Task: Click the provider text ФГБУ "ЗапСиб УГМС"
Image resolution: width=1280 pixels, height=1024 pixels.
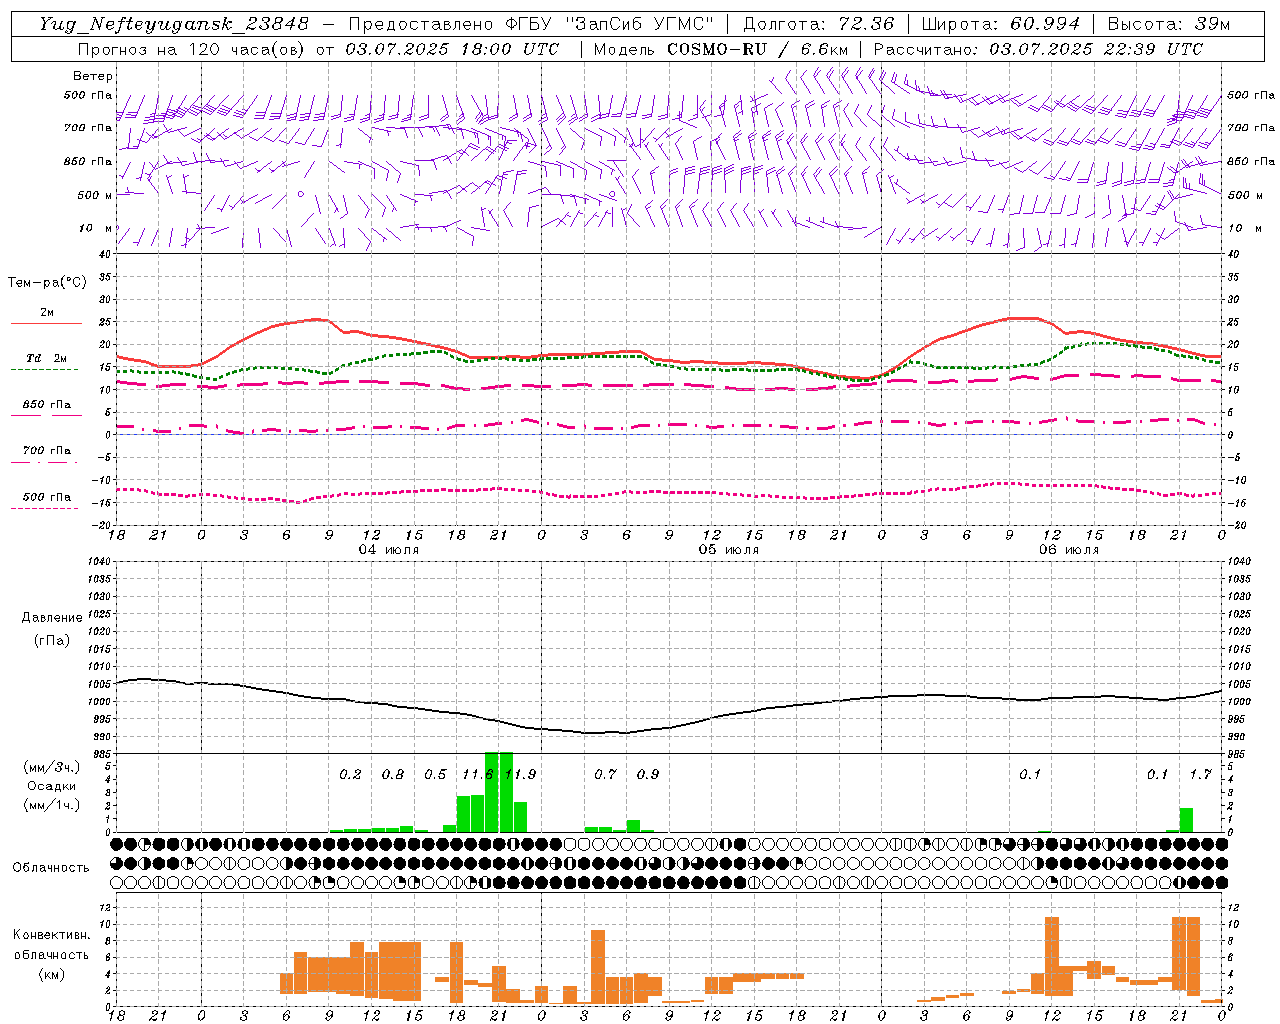Action: pos(612,24)
